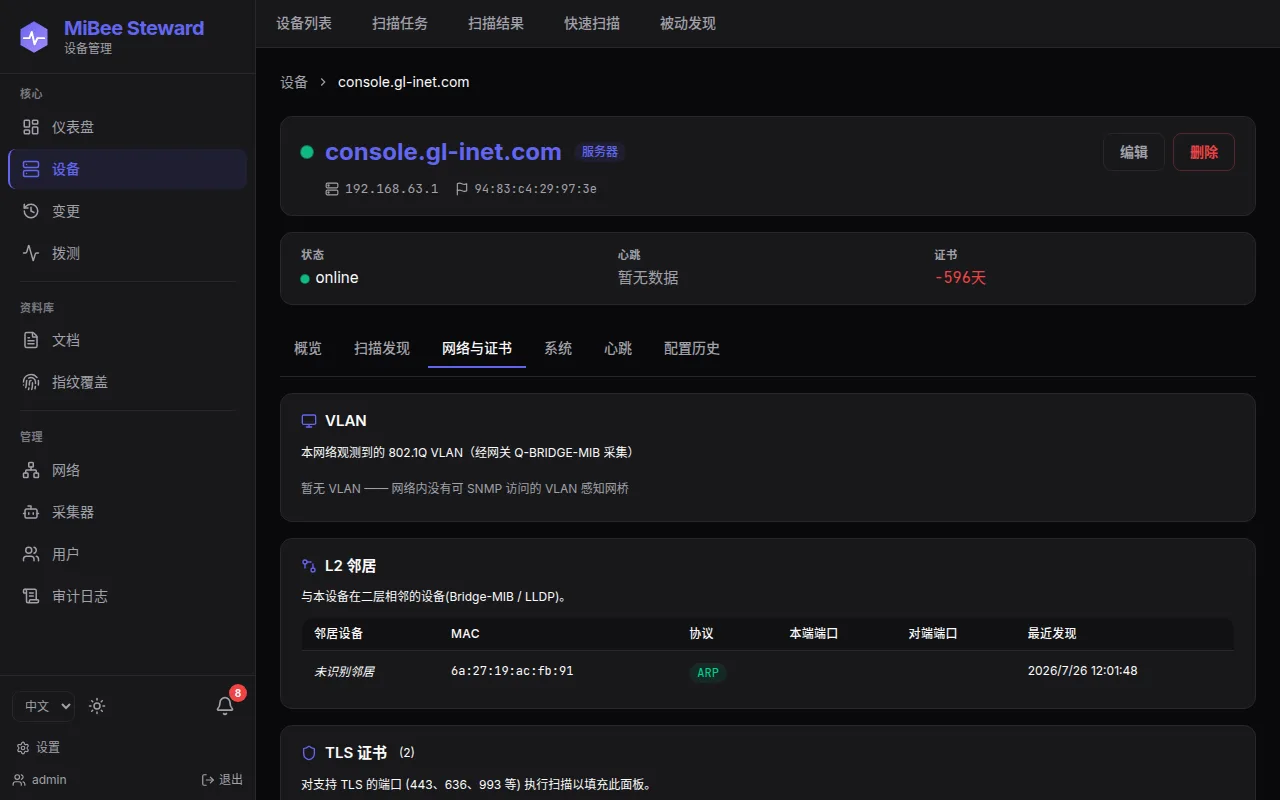This screenshot has height=800, width=1280.
Task: Click 退出 to log out
Action: (x=222, y=779)
